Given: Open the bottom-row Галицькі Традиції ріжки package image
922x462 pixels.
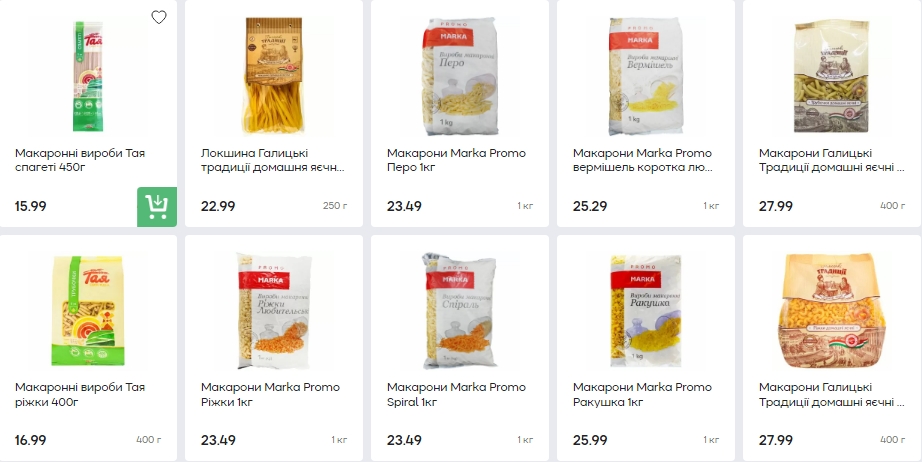Looking at the screenshot, I should 831,310.
